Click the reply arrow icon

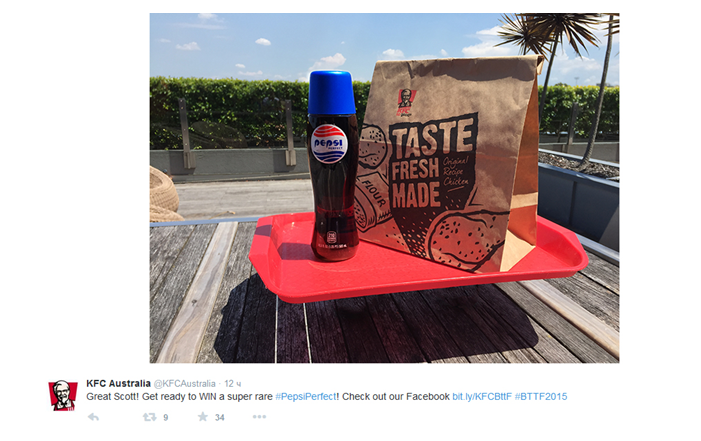(x=93, y=417)
